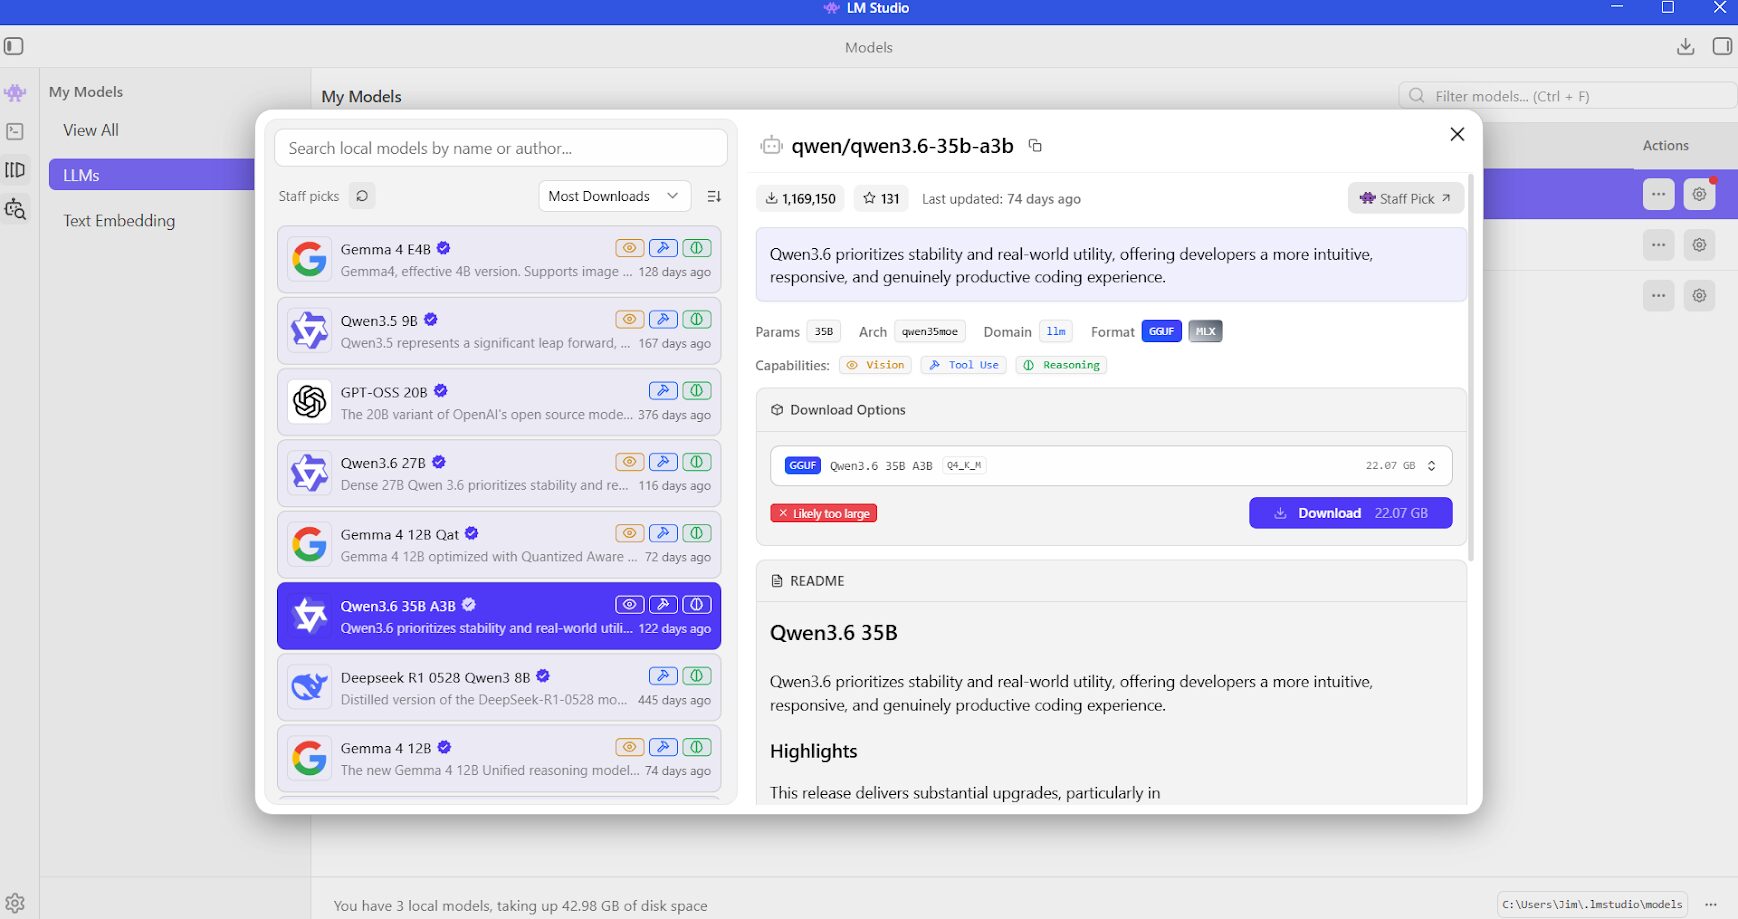
Task: Click the Tool Use icon on Deepseek R1 0528
Action: (663, 676)
